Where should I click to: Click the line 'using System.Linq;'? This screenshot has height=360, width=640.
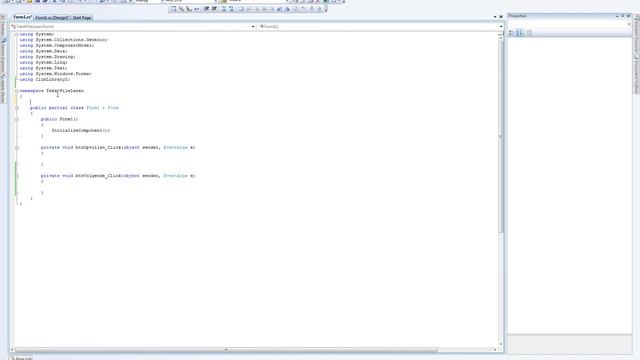tap(44, 63)
